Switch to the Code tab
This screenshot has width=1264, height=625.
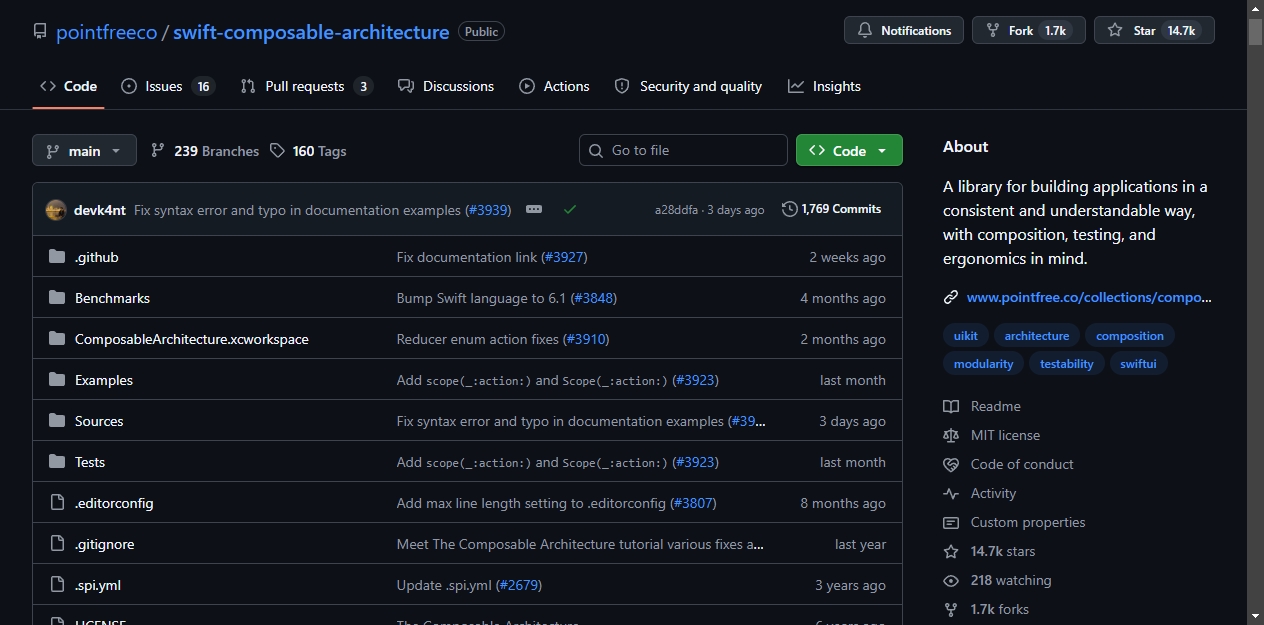click(68, 86)
